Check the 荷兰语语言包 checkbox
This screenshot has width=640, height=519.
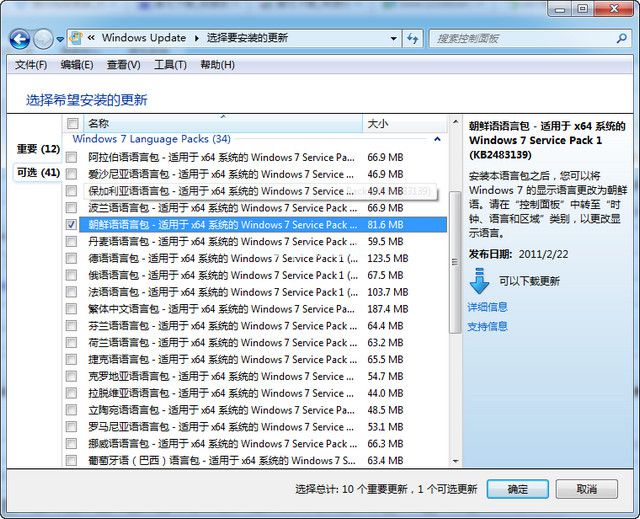[x=71, y=342]
